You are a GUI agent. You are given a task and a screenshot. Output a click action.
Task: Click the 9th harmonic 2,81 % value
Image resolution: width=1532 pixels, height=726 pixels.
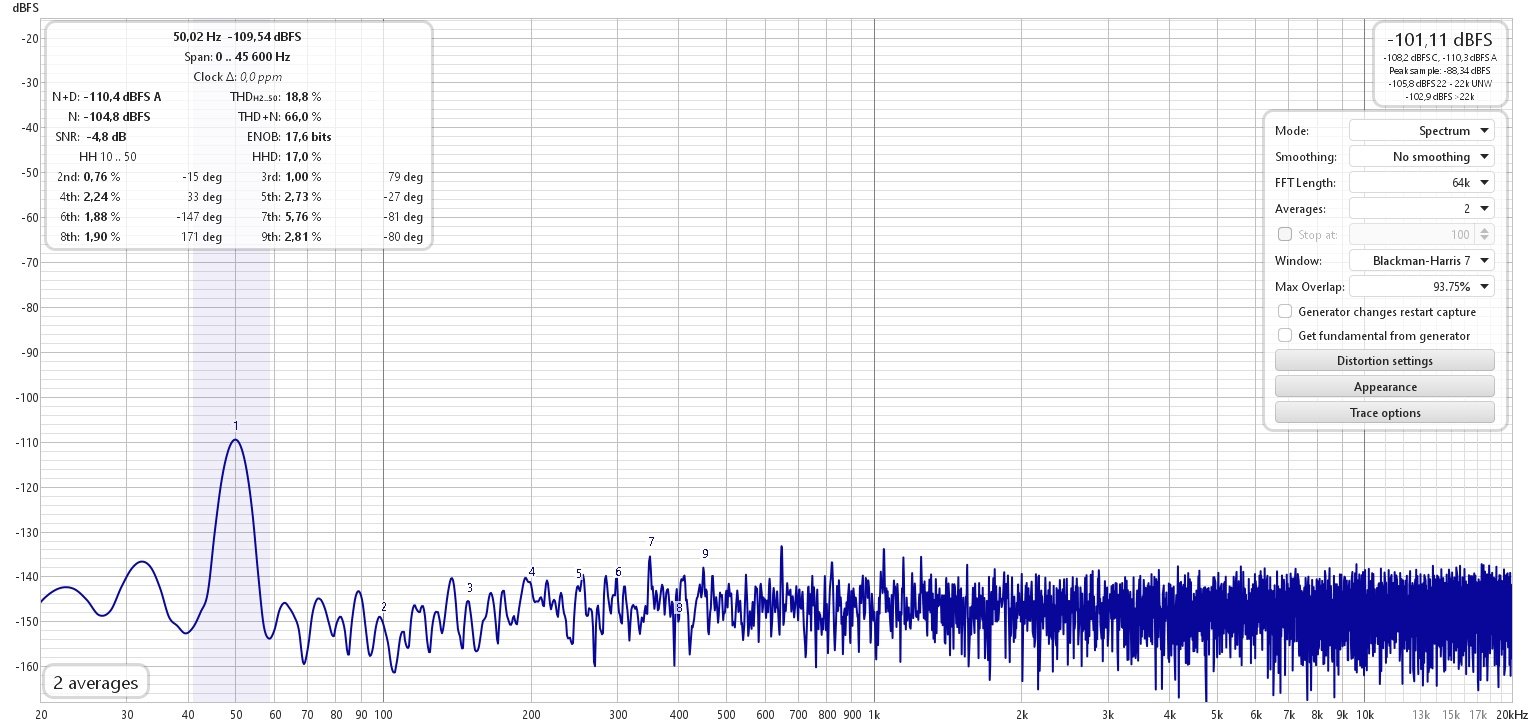point(304,237)
